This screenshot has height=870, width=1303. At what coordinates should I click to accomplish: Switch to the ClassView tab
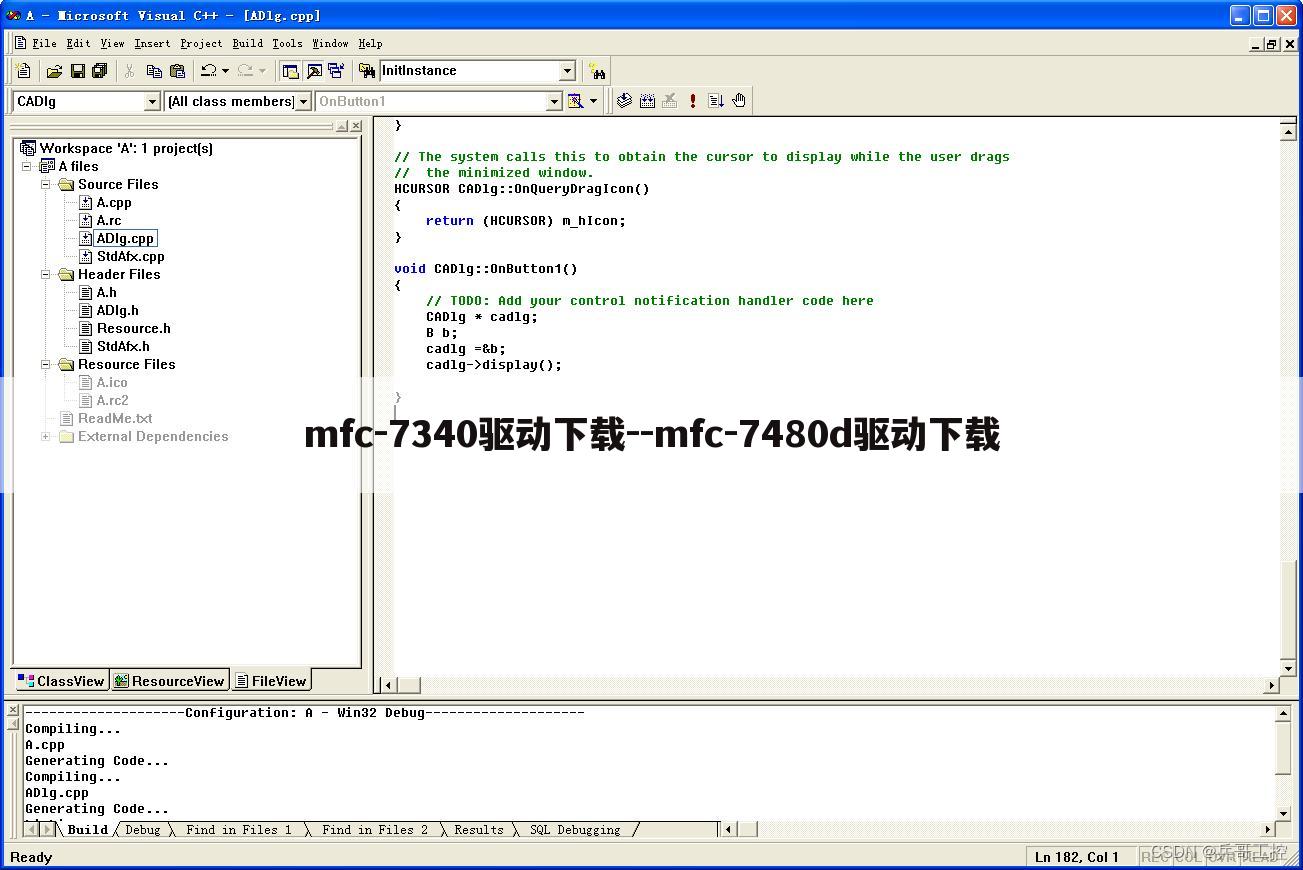click(x=61, y=681)
